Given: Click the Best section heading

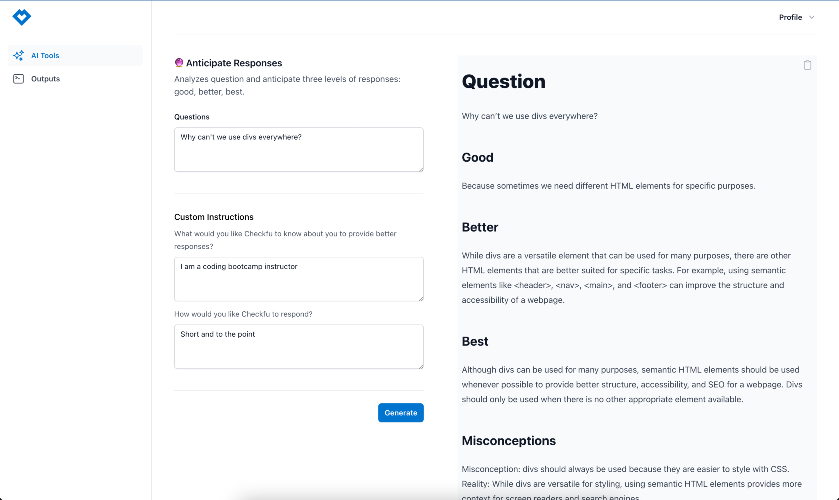Looking at the screenshot, I should coord(475,342).
